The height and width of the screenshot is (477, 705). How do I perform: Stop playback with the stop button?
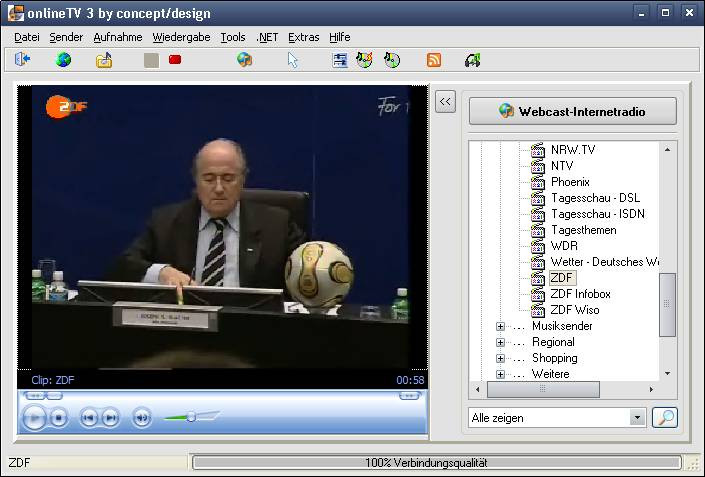point(58,418)
